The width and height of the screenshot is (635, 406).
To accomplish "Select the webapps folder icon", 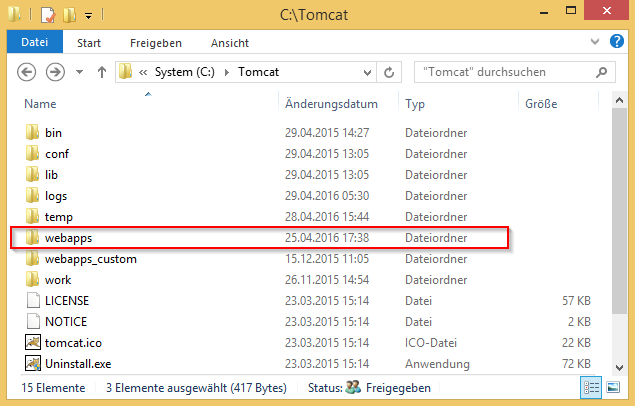I will point(32,238).
